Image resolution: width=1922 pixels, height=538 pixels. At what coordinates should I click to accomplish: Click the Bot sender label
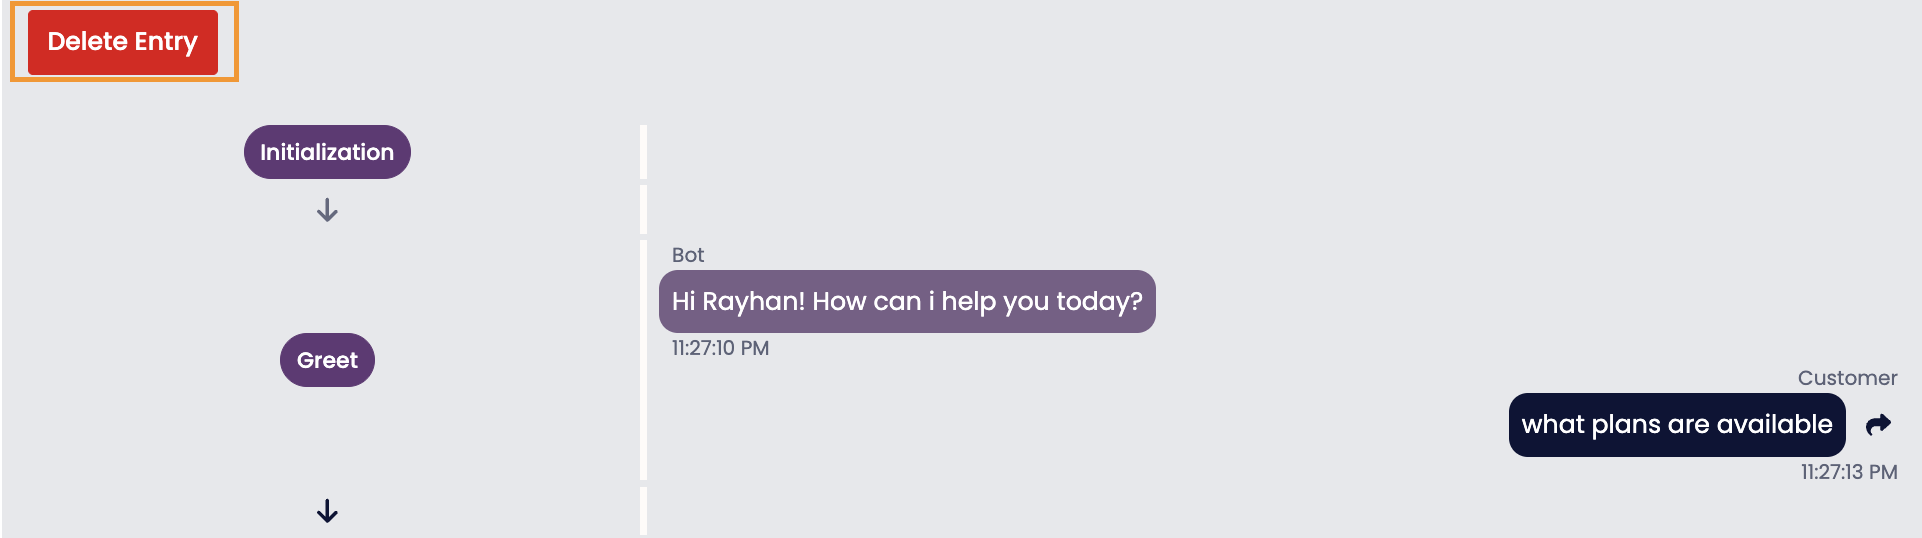point(688,255)
